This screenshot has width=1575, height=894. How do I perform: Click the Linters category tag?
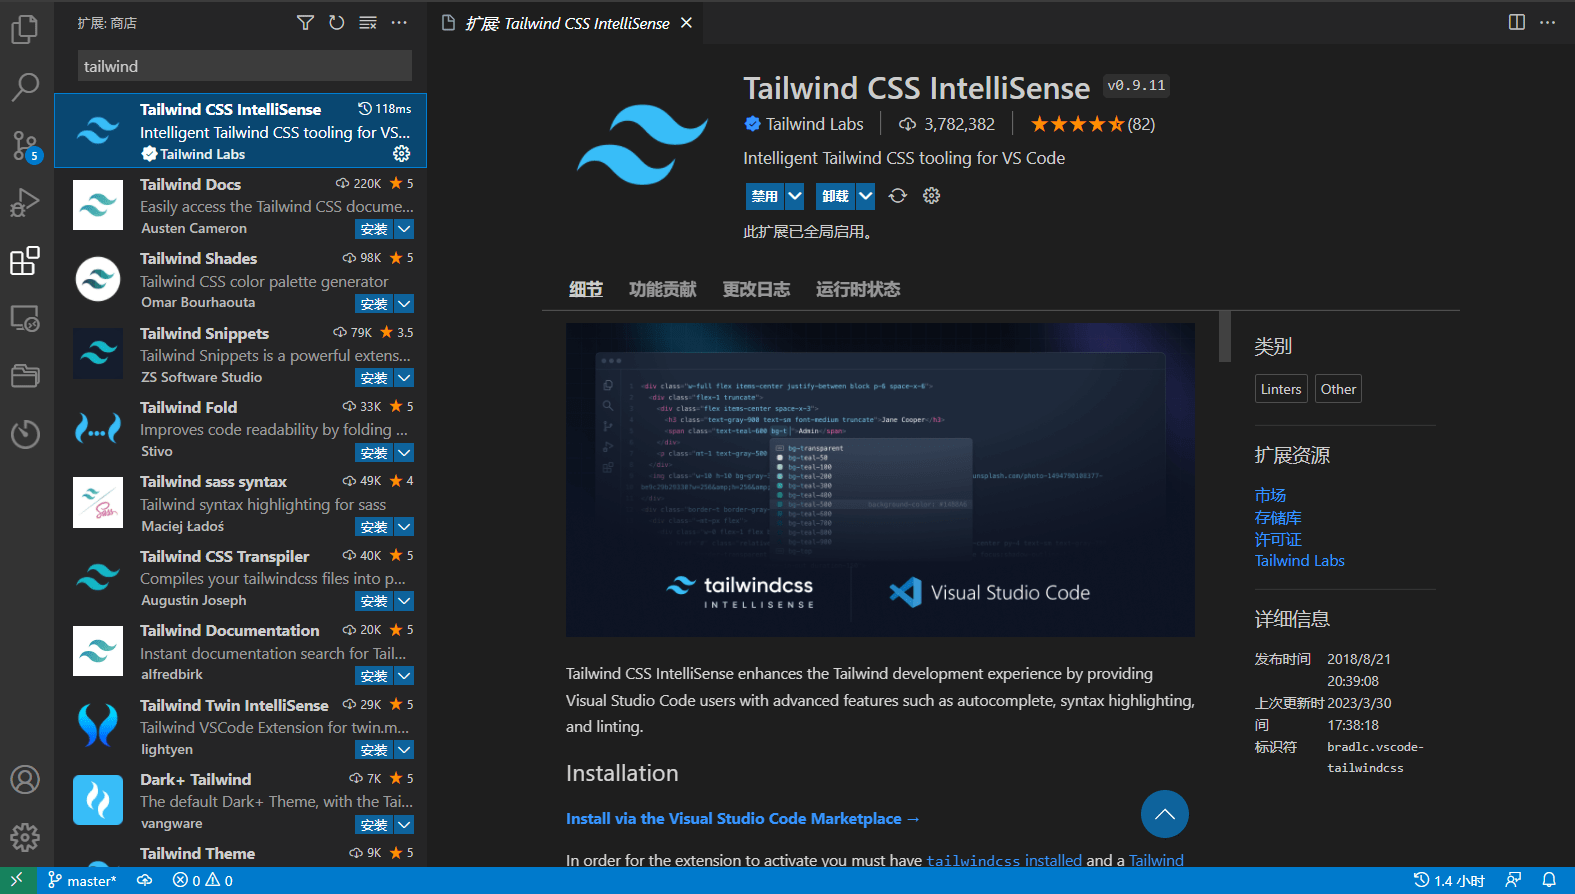pos(1281,389)
